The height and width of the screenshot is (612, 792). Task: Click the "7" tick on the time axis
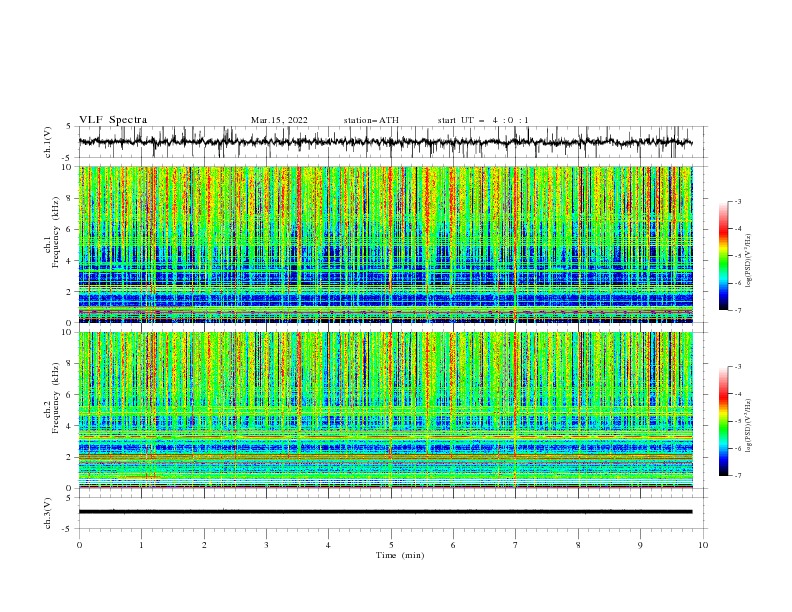pos(516,545)
